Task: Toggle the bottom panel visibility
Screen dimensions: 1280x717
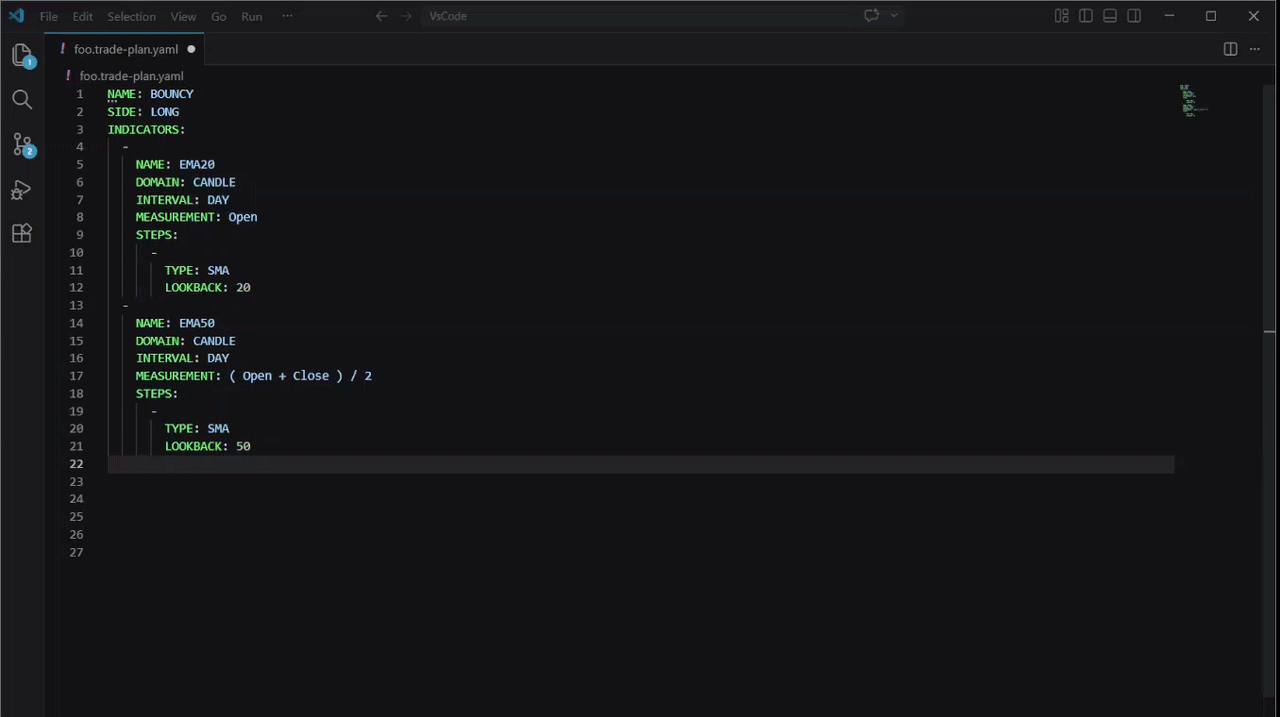Action: coord(1109,16)
